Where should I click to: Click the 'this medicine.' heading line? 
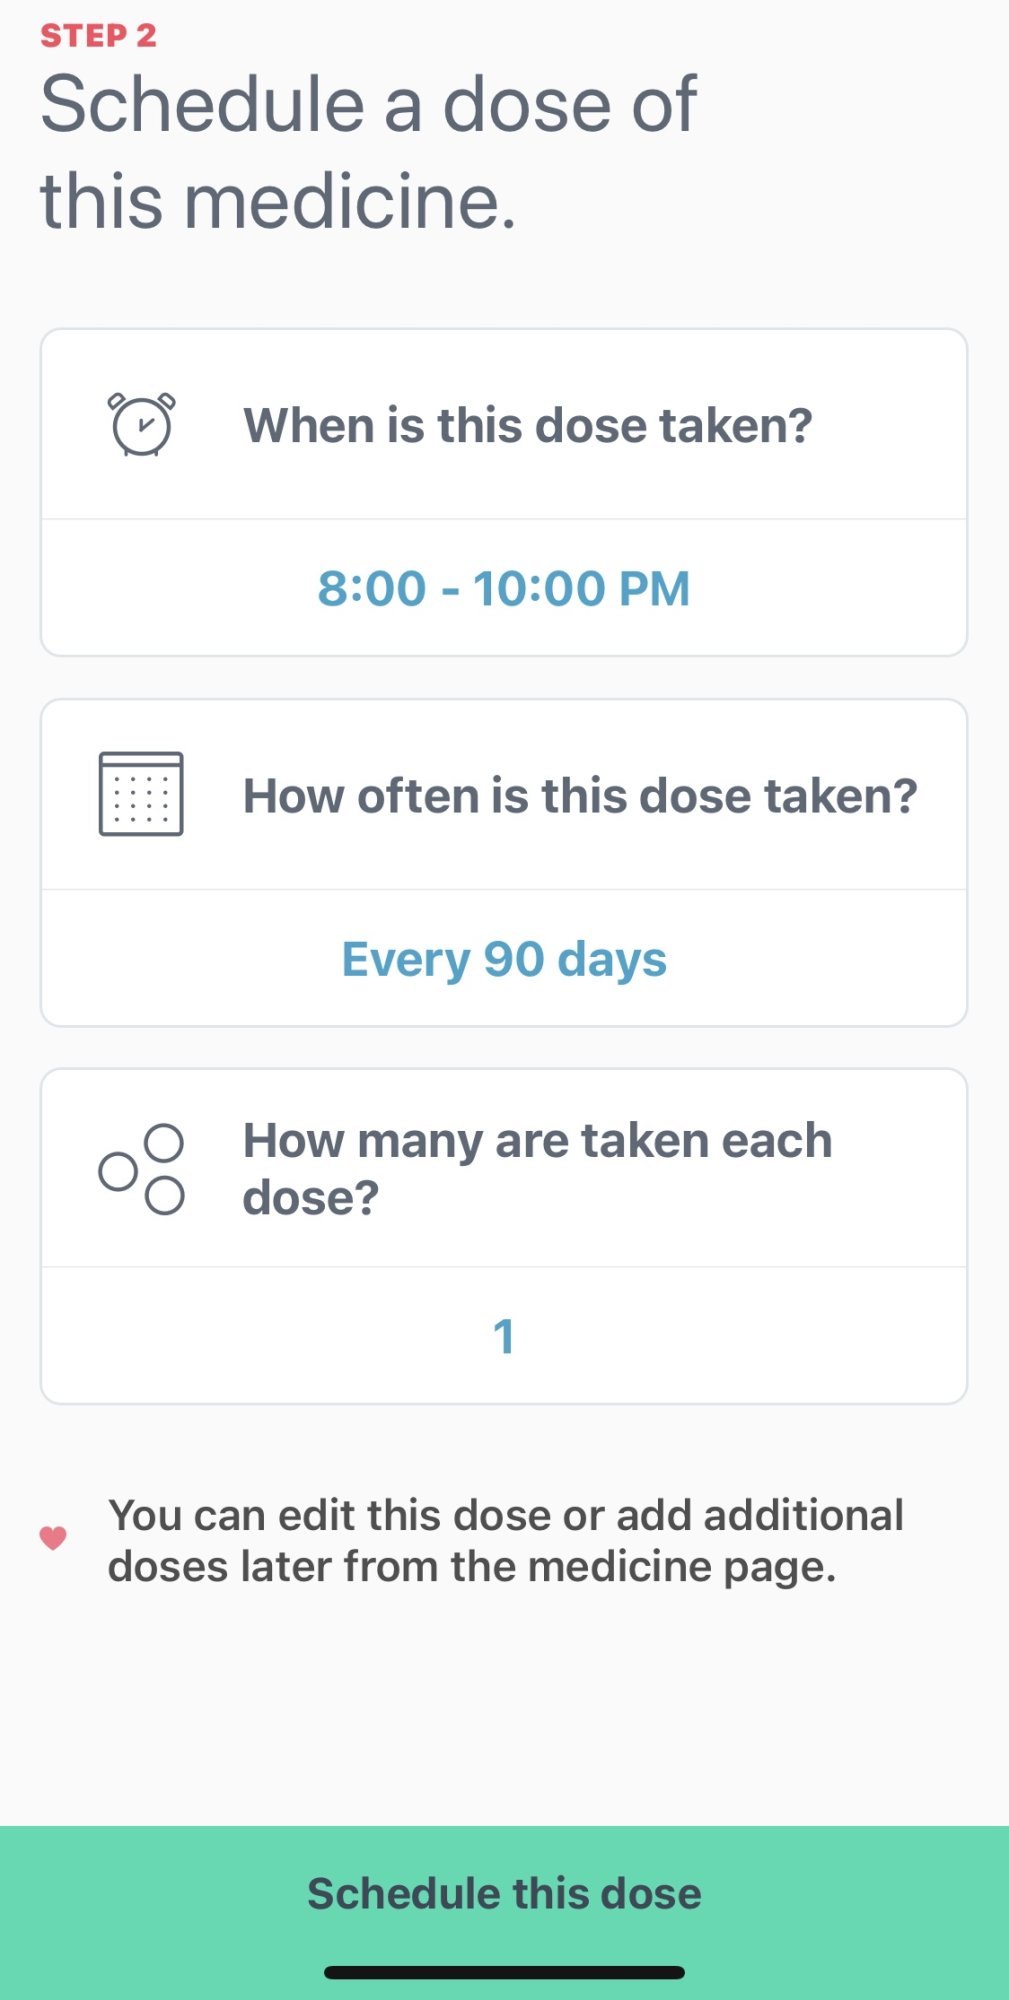[x=278, y=200]
